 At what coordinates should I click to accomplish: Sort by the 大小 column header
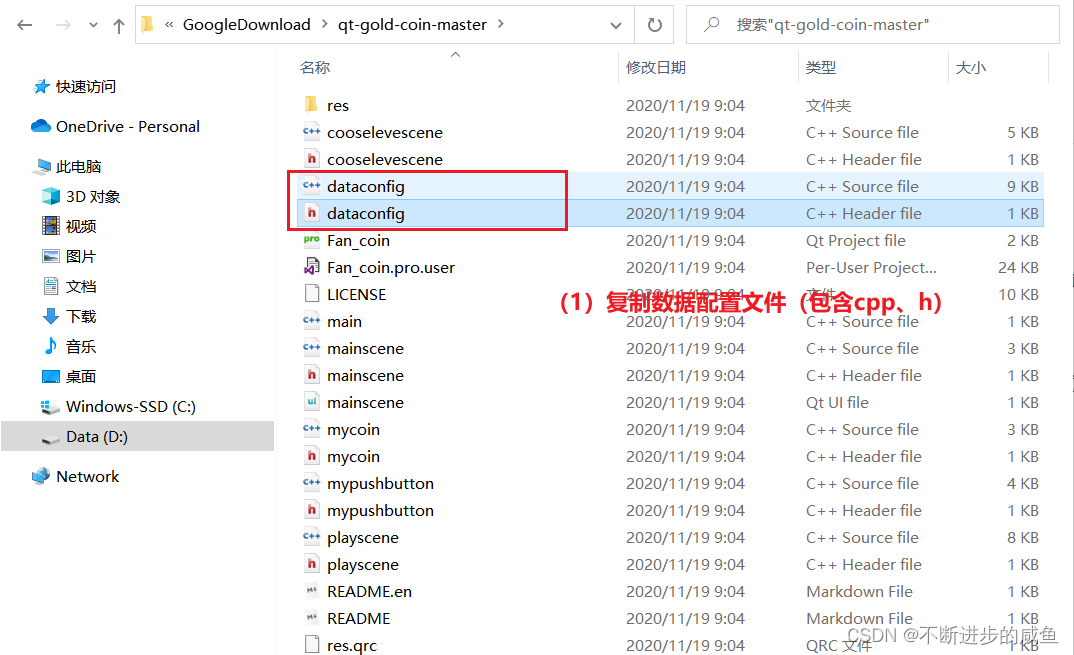[971, 67]
